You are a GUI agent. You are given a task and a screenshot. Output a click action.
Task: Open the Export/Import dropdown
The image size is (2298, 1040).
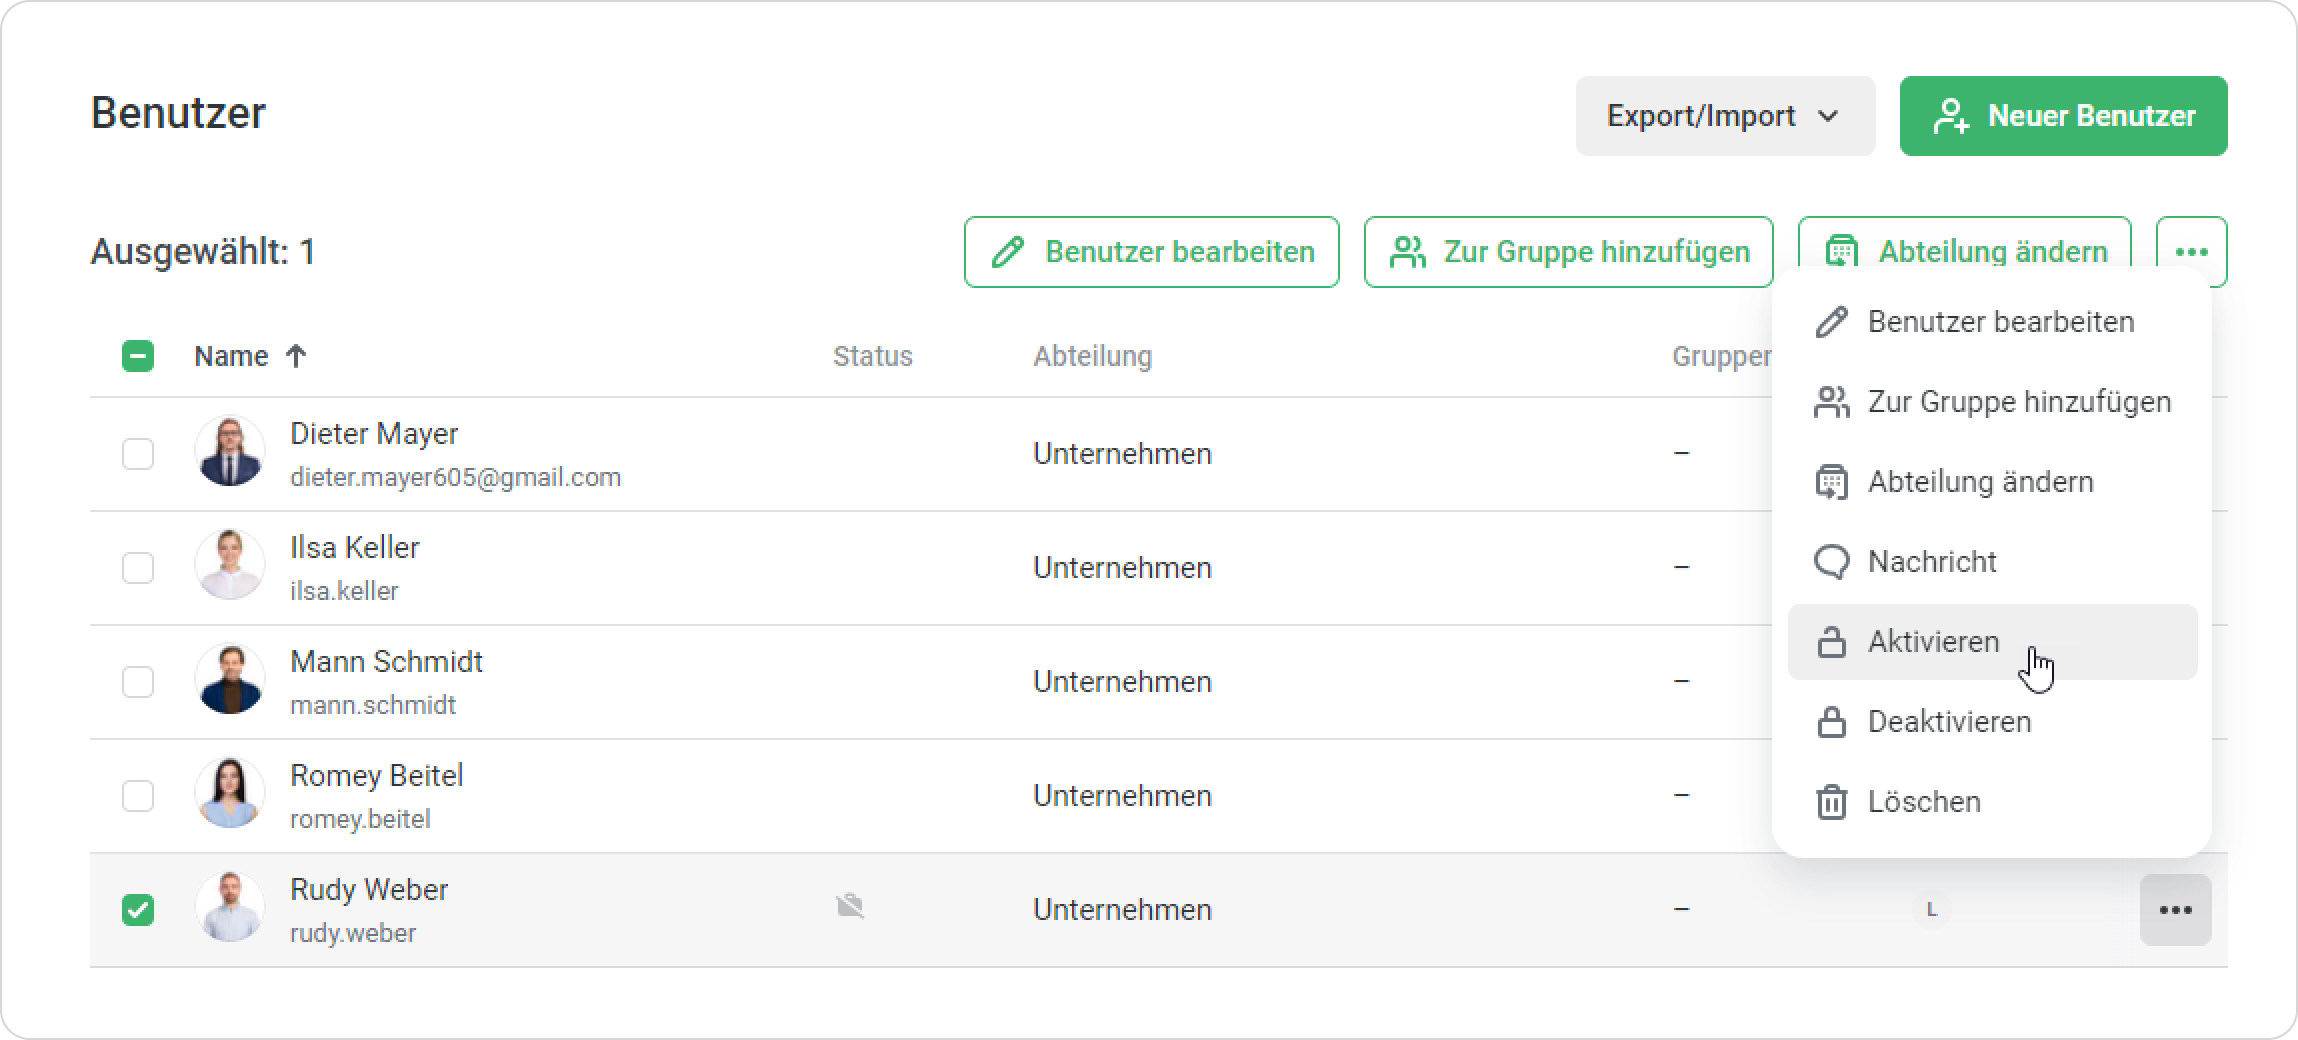(x=1725, y=116)
